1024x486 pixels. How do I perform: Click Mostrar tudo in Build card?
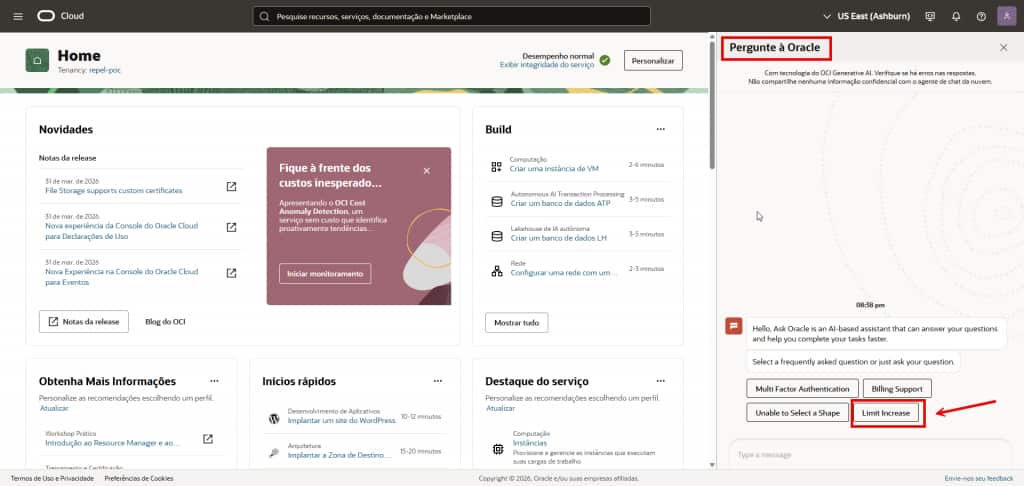click(x=517, y=323)
